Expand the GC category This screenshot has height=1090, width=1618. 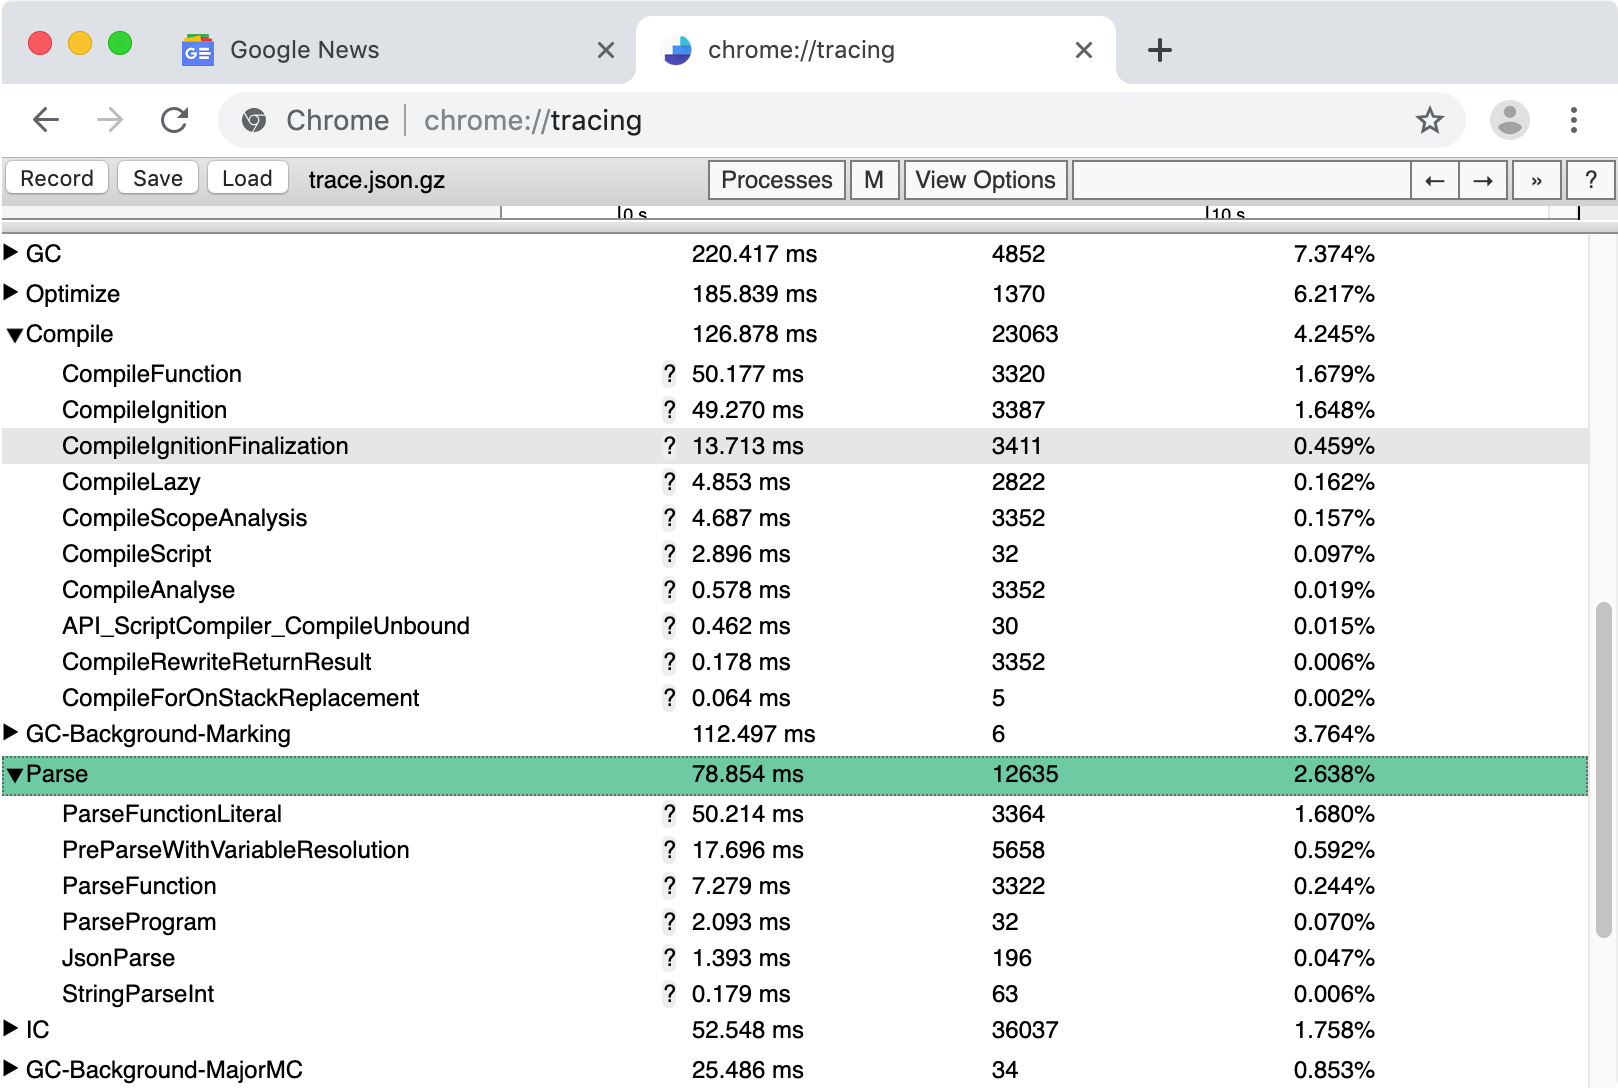pyautogui.click(x=12, y=253)
